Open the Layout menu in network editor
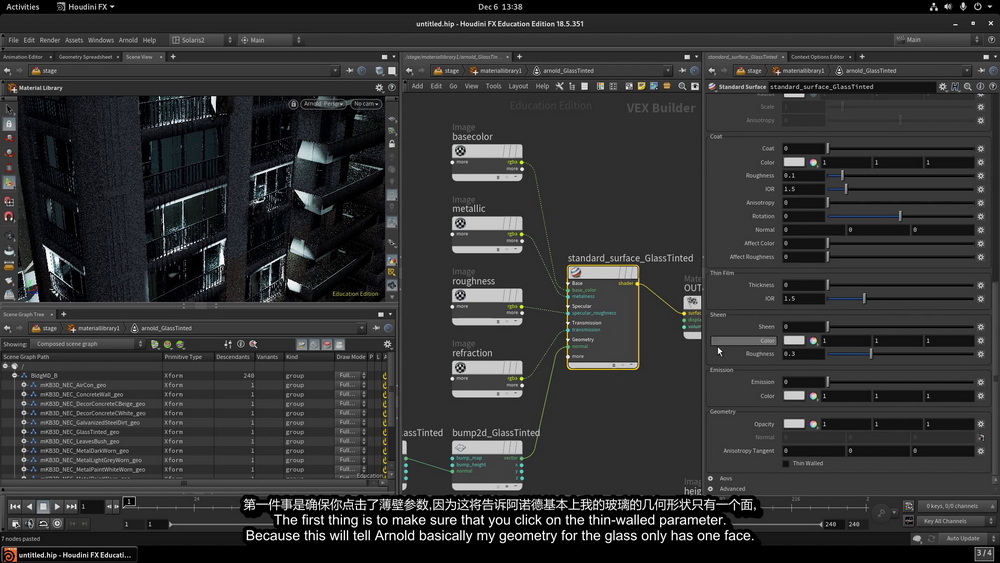Image resolution: width=1000 pixels, height=563 pixels. tap(518, 86)
